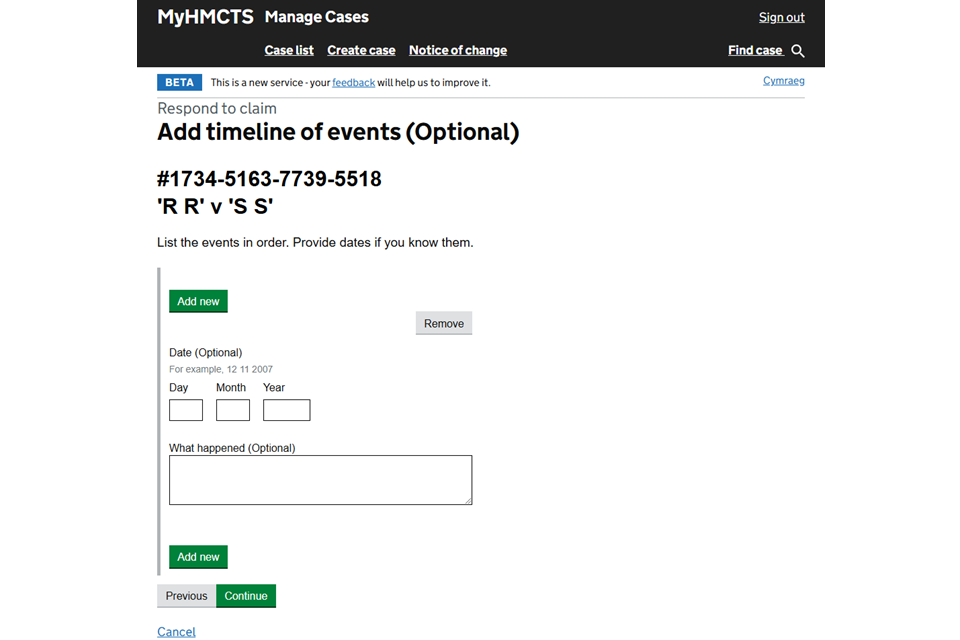
Task: Focus the Month input field
Action: [x=233, y=410]
